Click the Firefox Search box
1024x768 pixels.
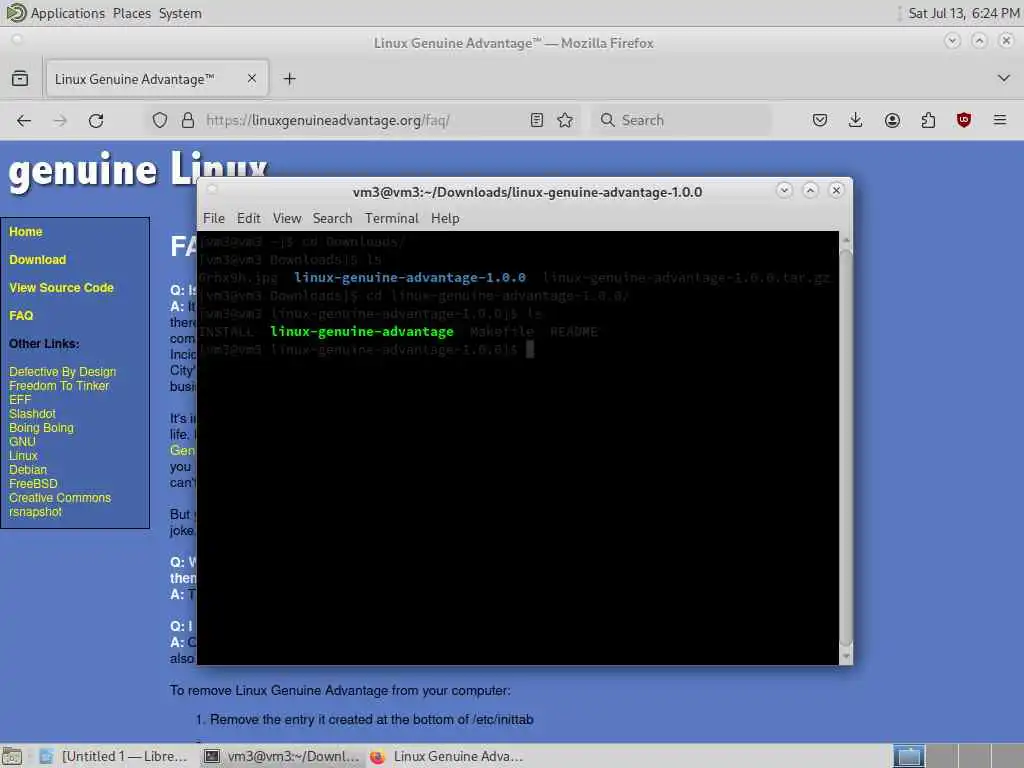tap(682, 120)
